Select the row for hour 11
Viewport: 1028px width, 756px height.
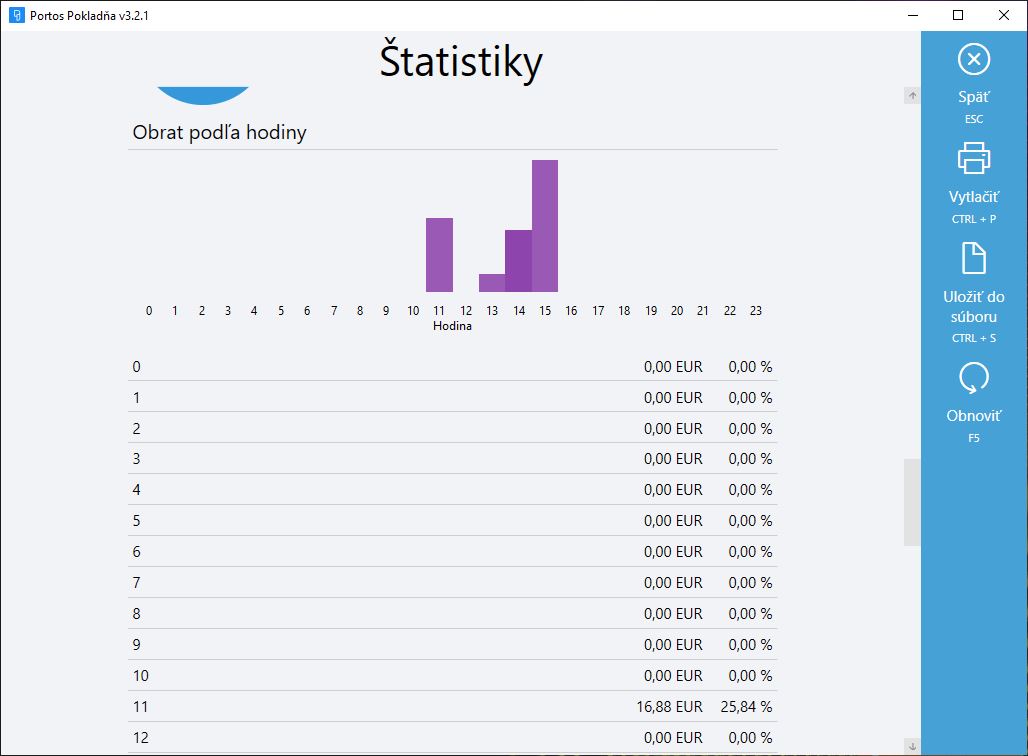pos(453,707)
